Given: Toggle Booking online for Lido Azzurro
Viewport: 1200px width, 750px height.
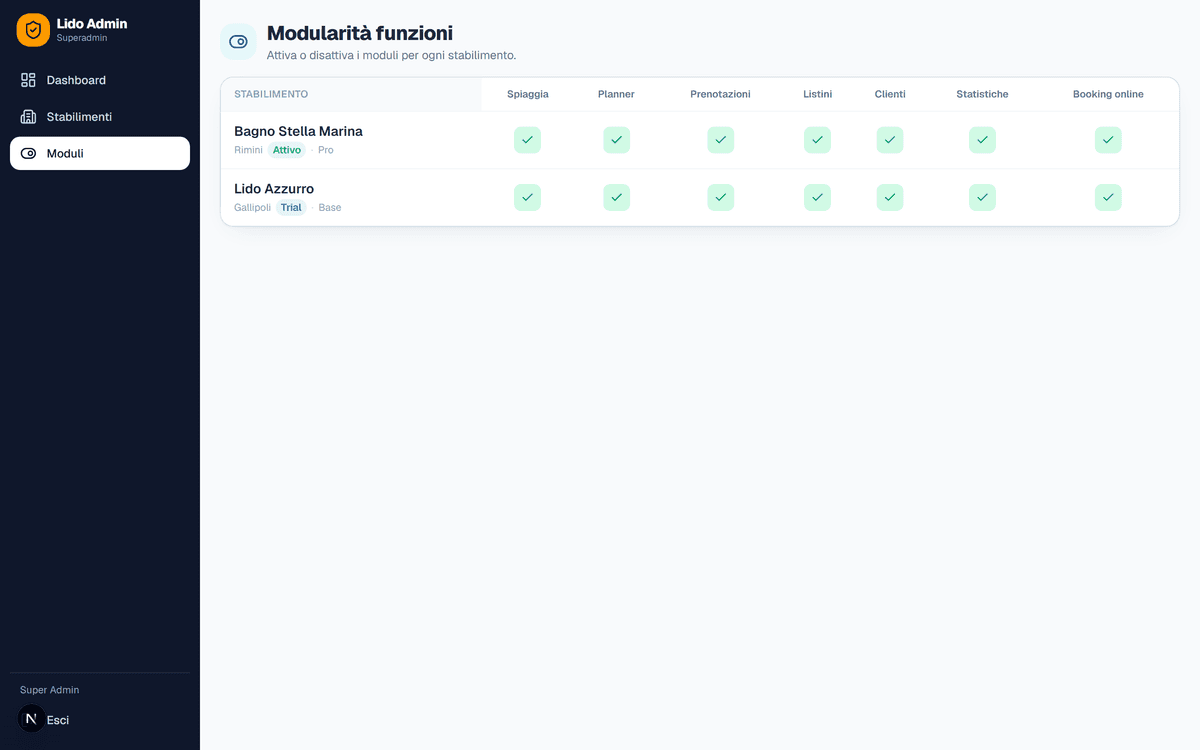Looking at the screenshot, I should (x=1108, y=197).
